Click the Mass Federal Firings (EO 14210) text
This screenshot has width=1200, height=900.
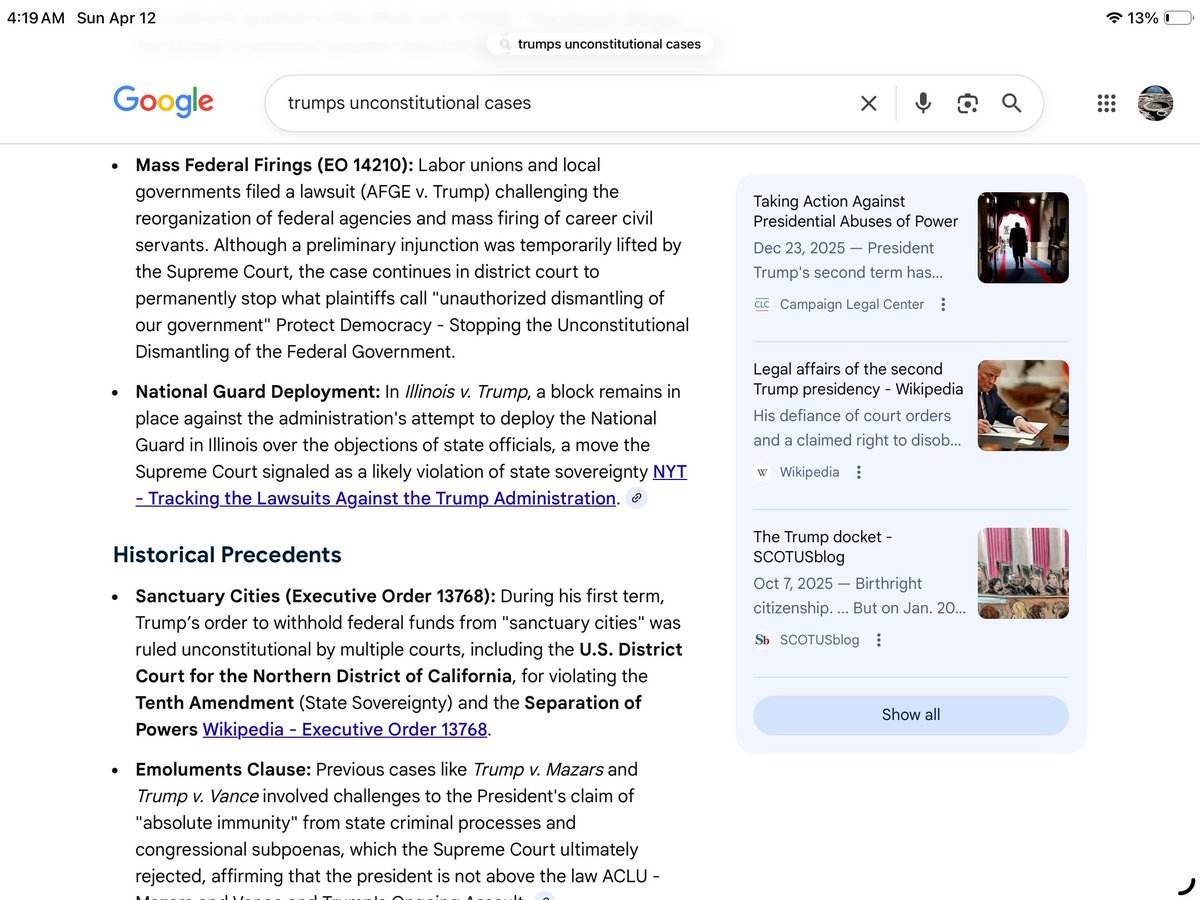tap(274, 165)
